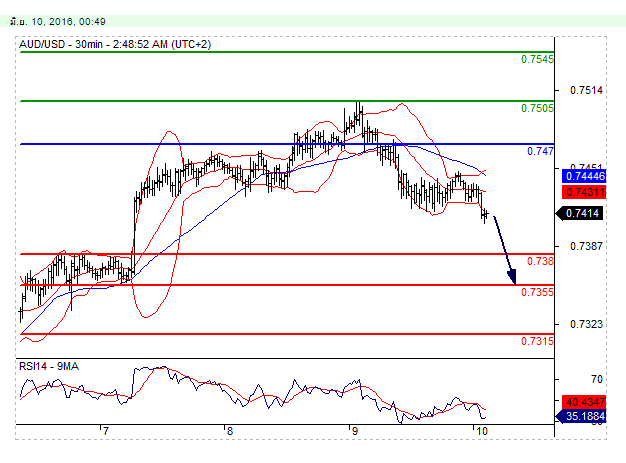Click the RSI 70 level label

point(597,379)
